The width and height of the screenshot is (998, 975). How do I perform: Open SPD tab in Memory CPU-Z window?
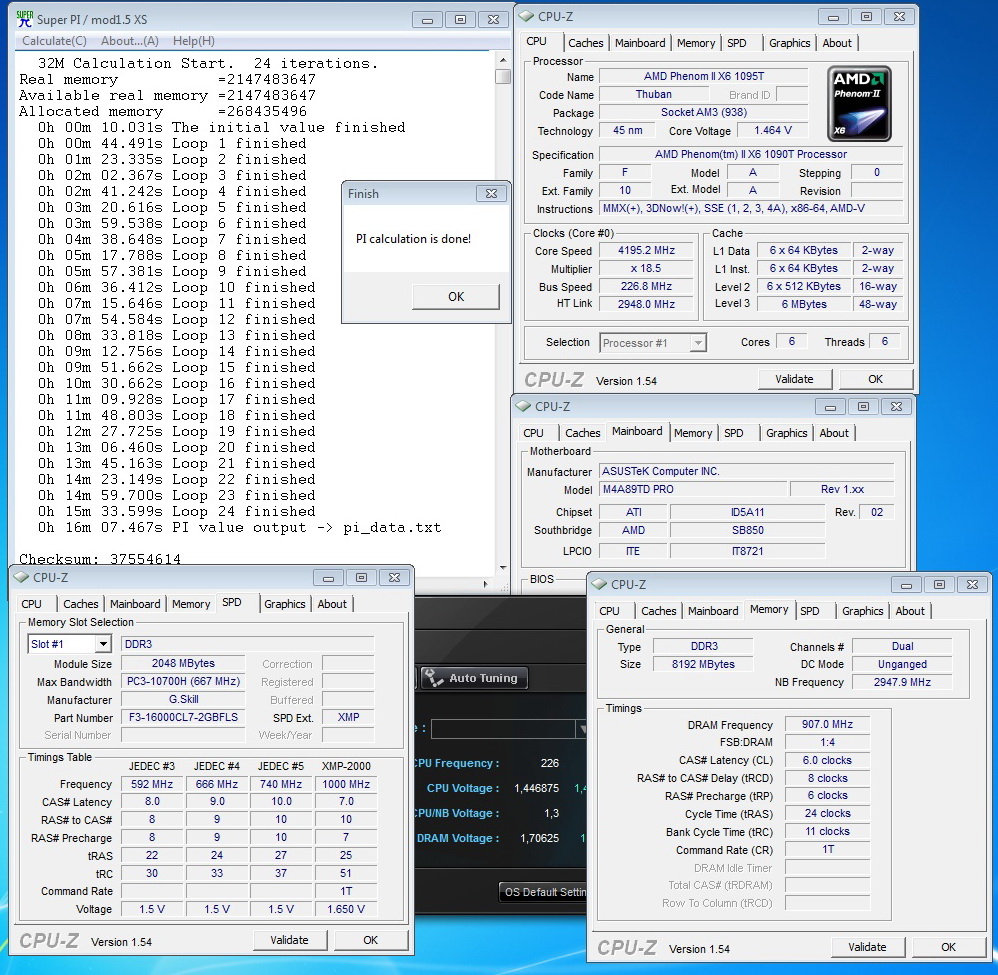810,611
